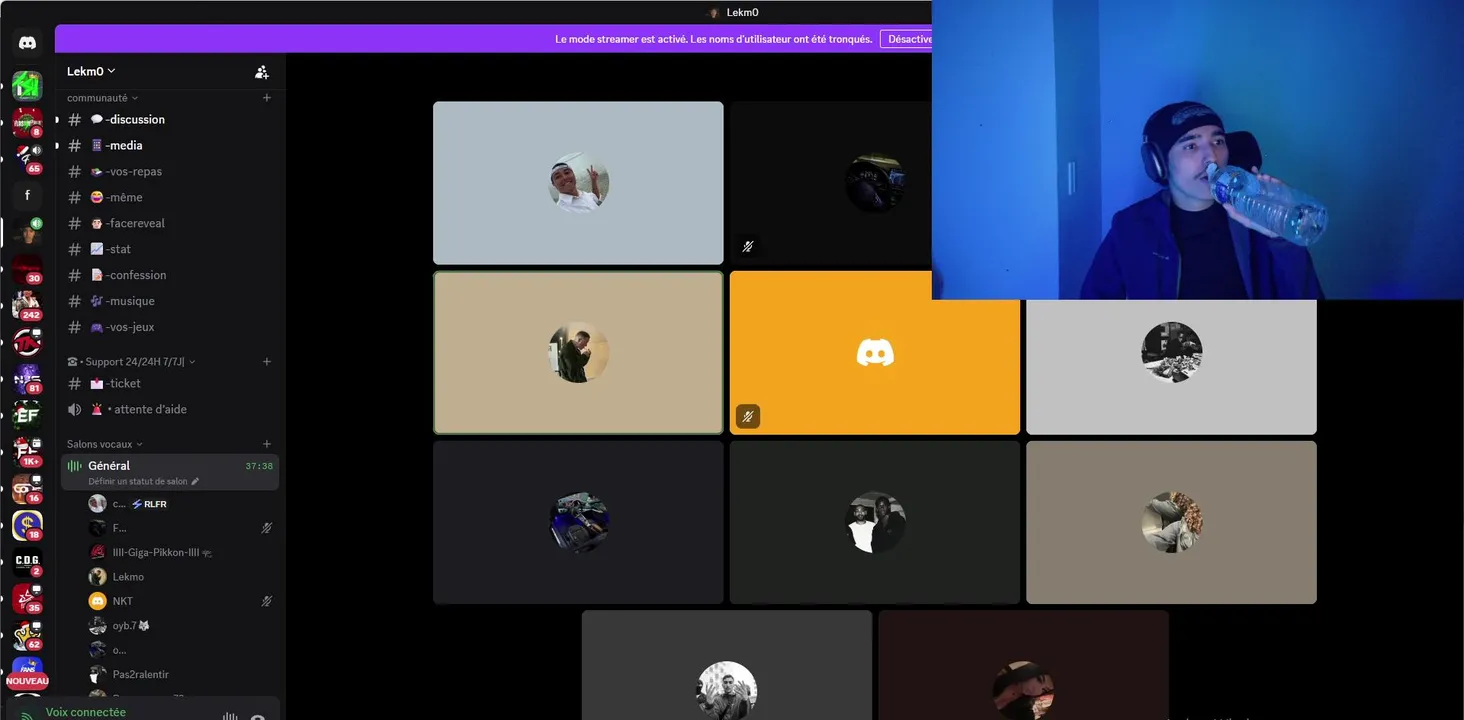The width and height of the screenshot is (1464, 720).
Task: Click the muted mic icon on black top tile
Action: click(748, 246)
